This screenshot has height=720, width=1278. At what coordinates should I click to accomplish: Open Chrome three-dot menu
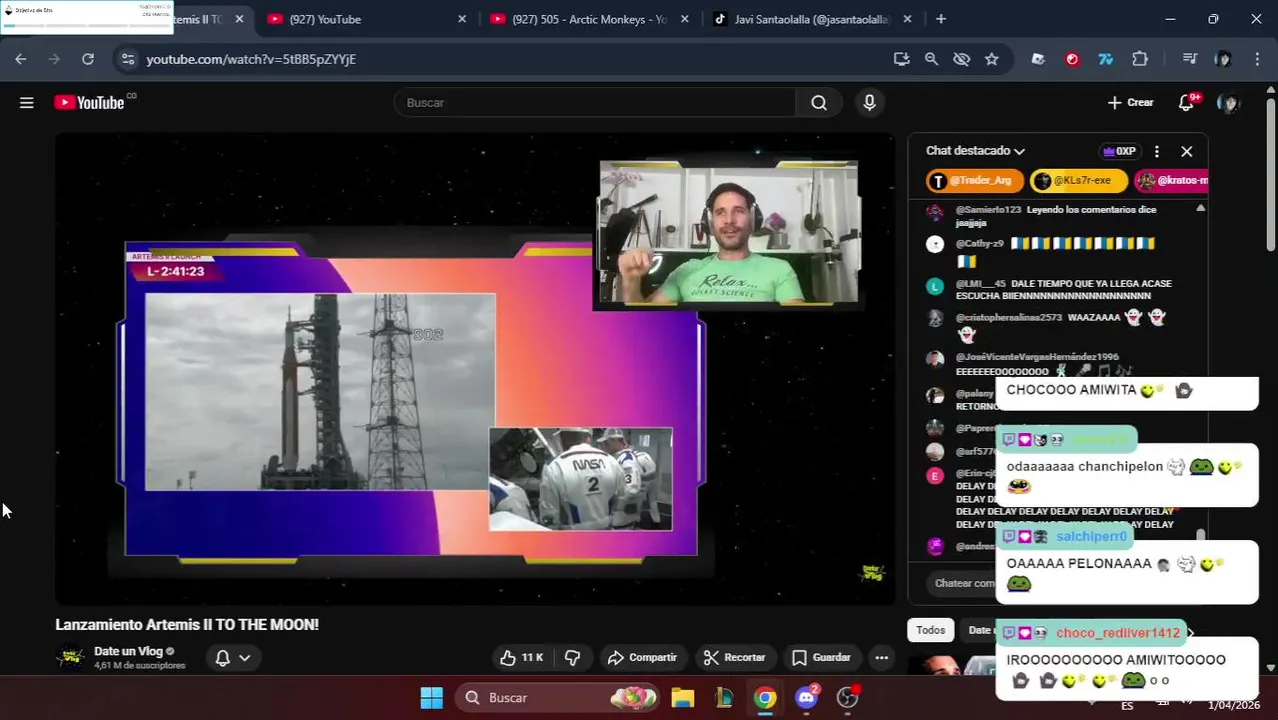coord(1257,59)
